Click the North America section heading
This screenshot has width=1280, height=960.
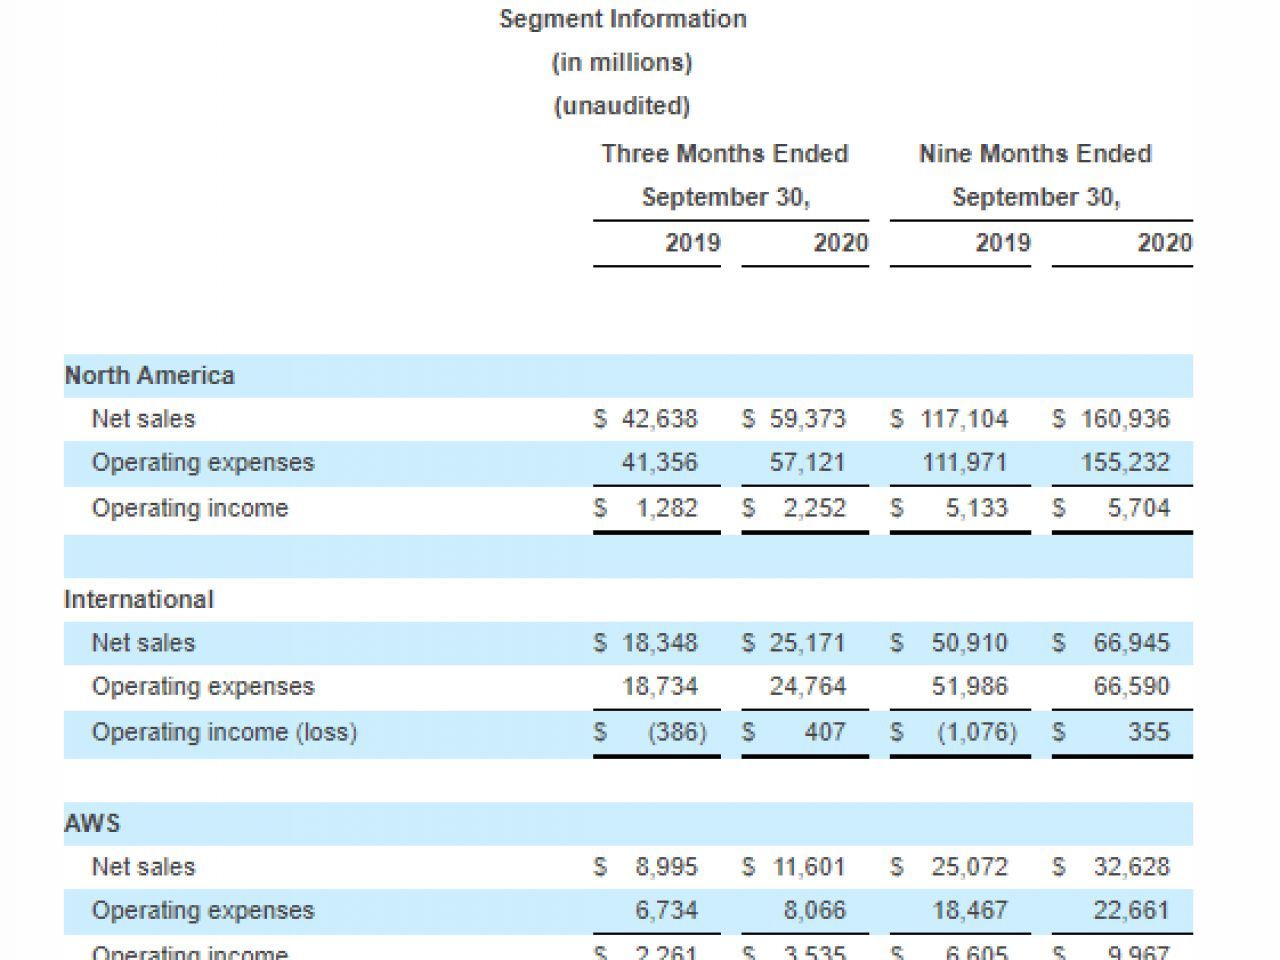pos(150,376)
